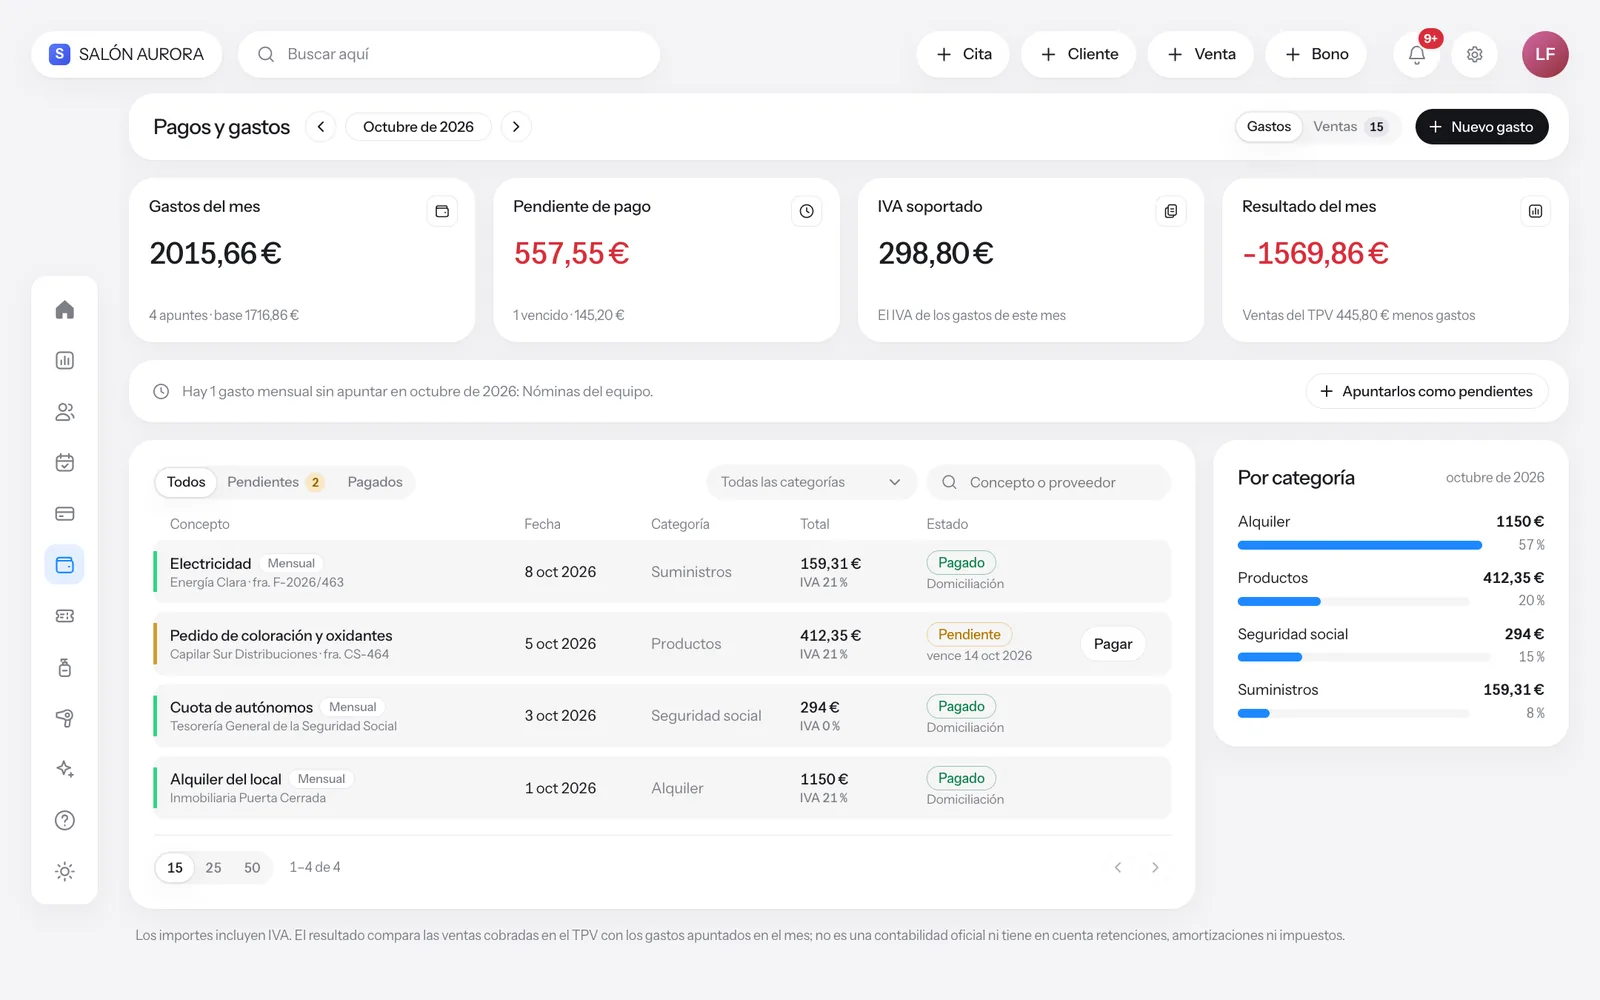Select the Pagados tab
Viewport: 1600px width, 1000px height.
click(x=375, y=482)
